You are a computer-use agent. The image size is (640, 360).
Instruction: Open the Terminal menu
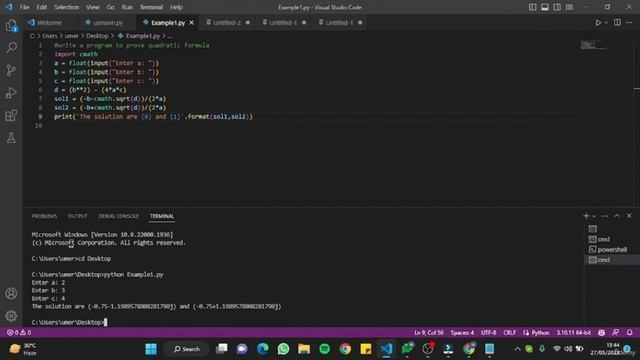151,7
